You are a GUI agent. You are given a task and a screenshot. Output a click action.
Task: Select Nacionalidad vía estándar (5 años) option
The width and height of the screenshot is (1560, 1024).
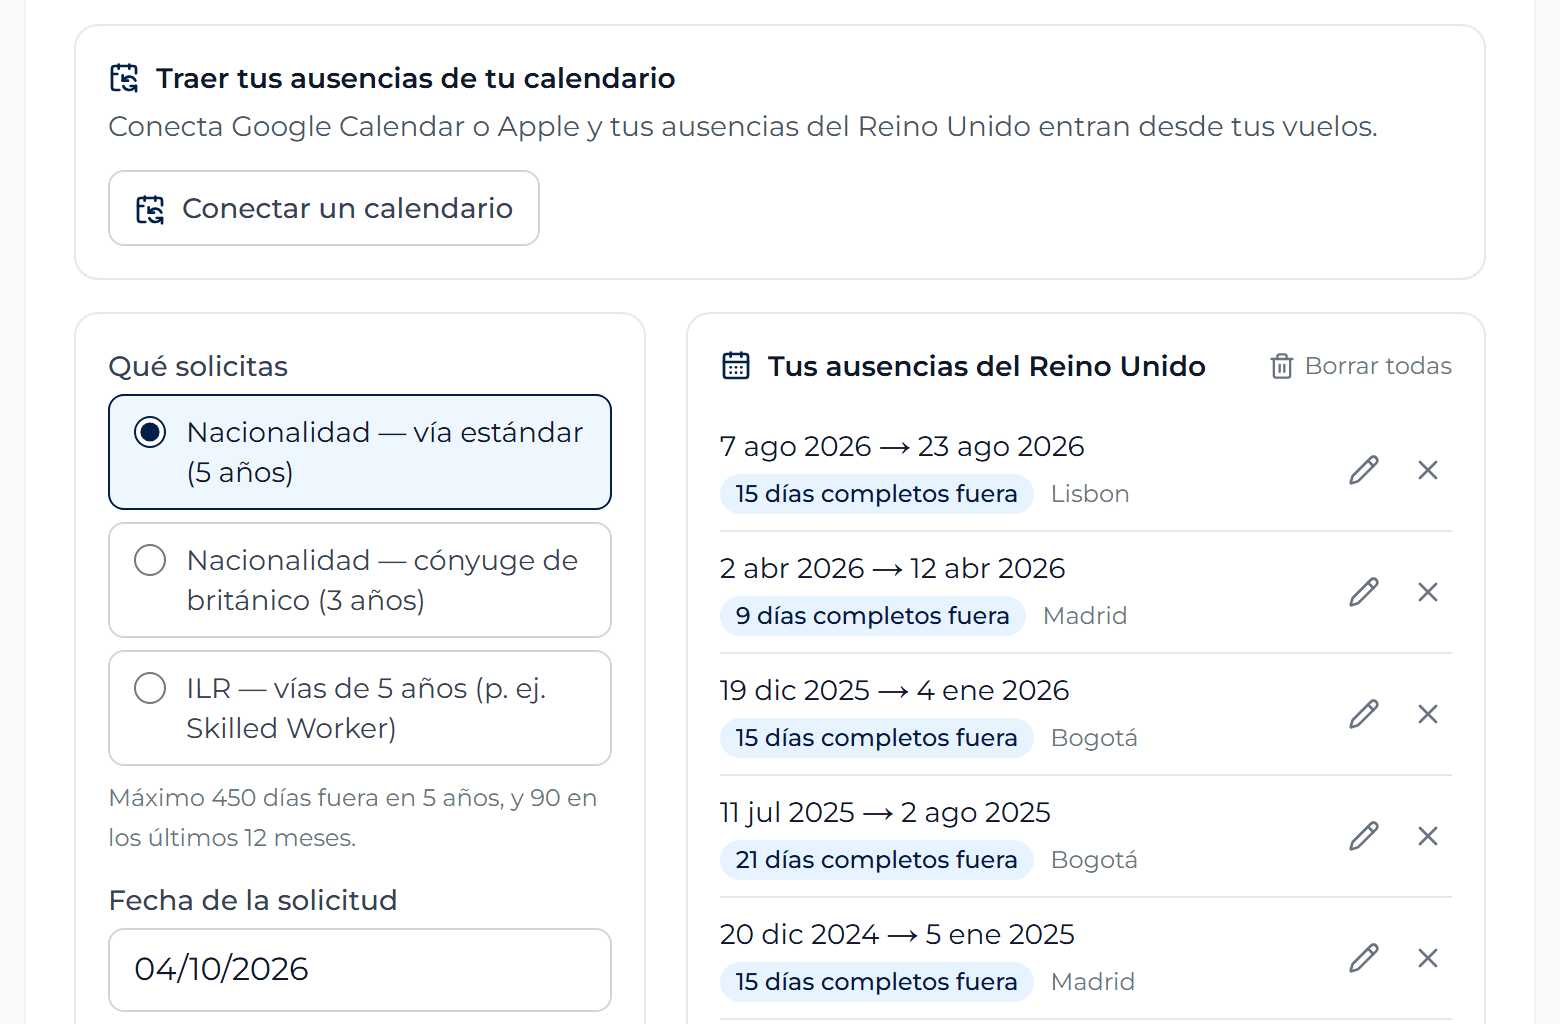tap(360, 452)
